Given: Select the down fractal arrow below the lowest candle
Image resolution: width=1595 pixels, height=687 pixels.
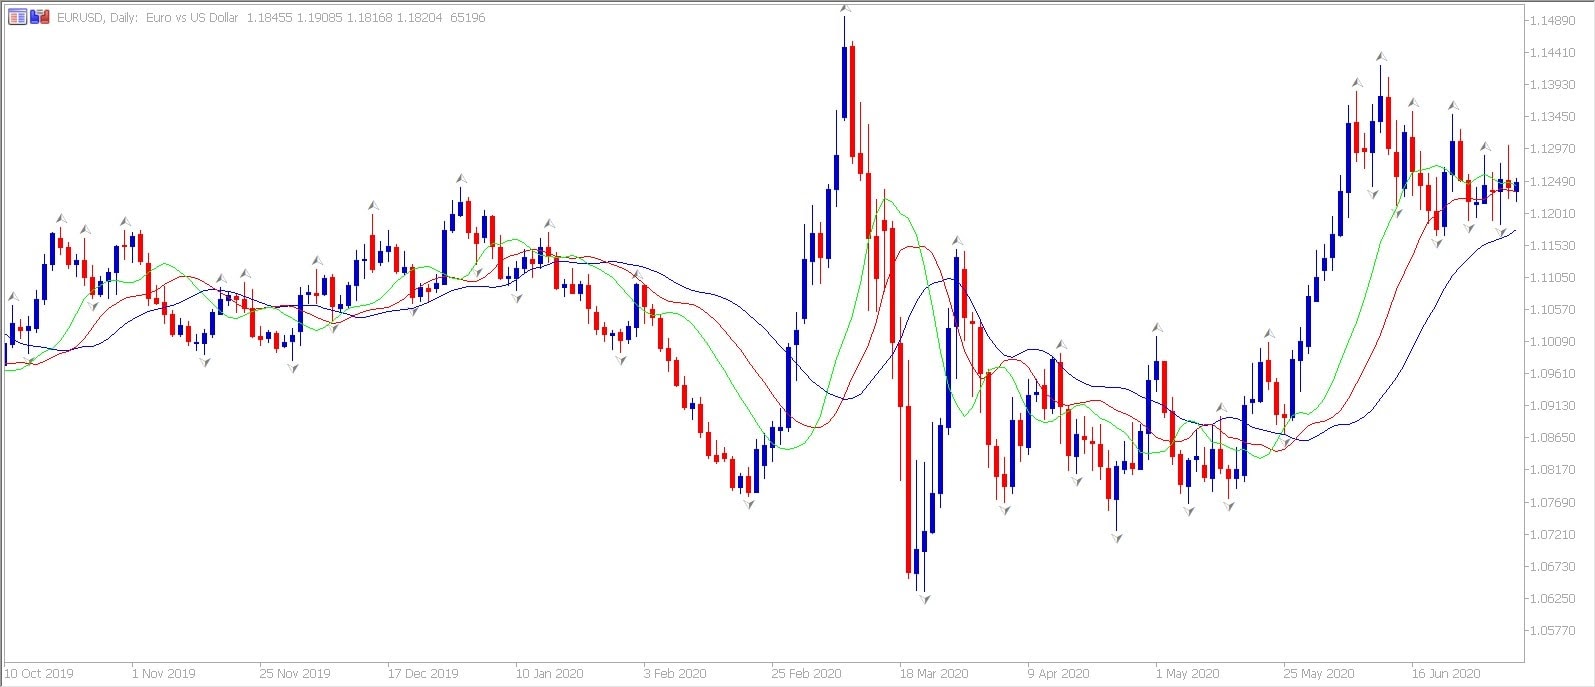Looking at the screenshot, I should click(x=925, y=599).
